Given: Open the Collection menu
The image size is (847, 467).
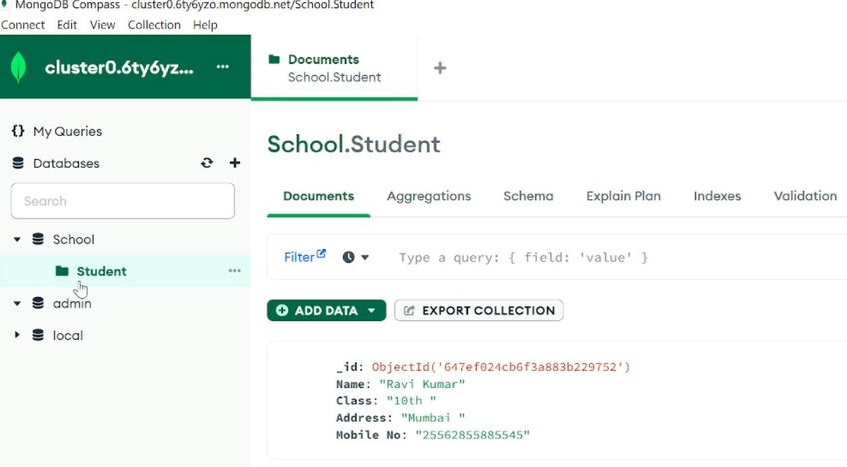Looking at the screenshot, I should point(154,25).
